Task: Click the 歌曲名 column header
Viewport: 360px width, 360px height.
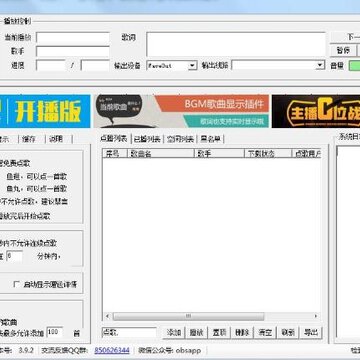Action: tap(161, 153)
